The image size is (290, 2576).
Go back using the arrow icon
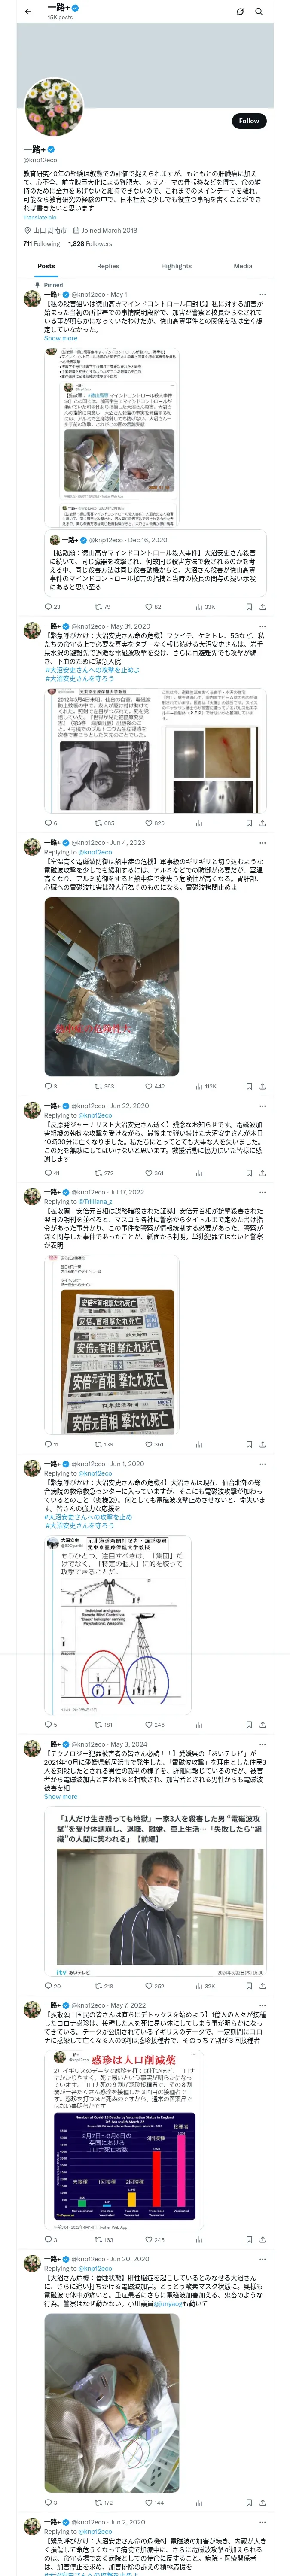point(27,11)
